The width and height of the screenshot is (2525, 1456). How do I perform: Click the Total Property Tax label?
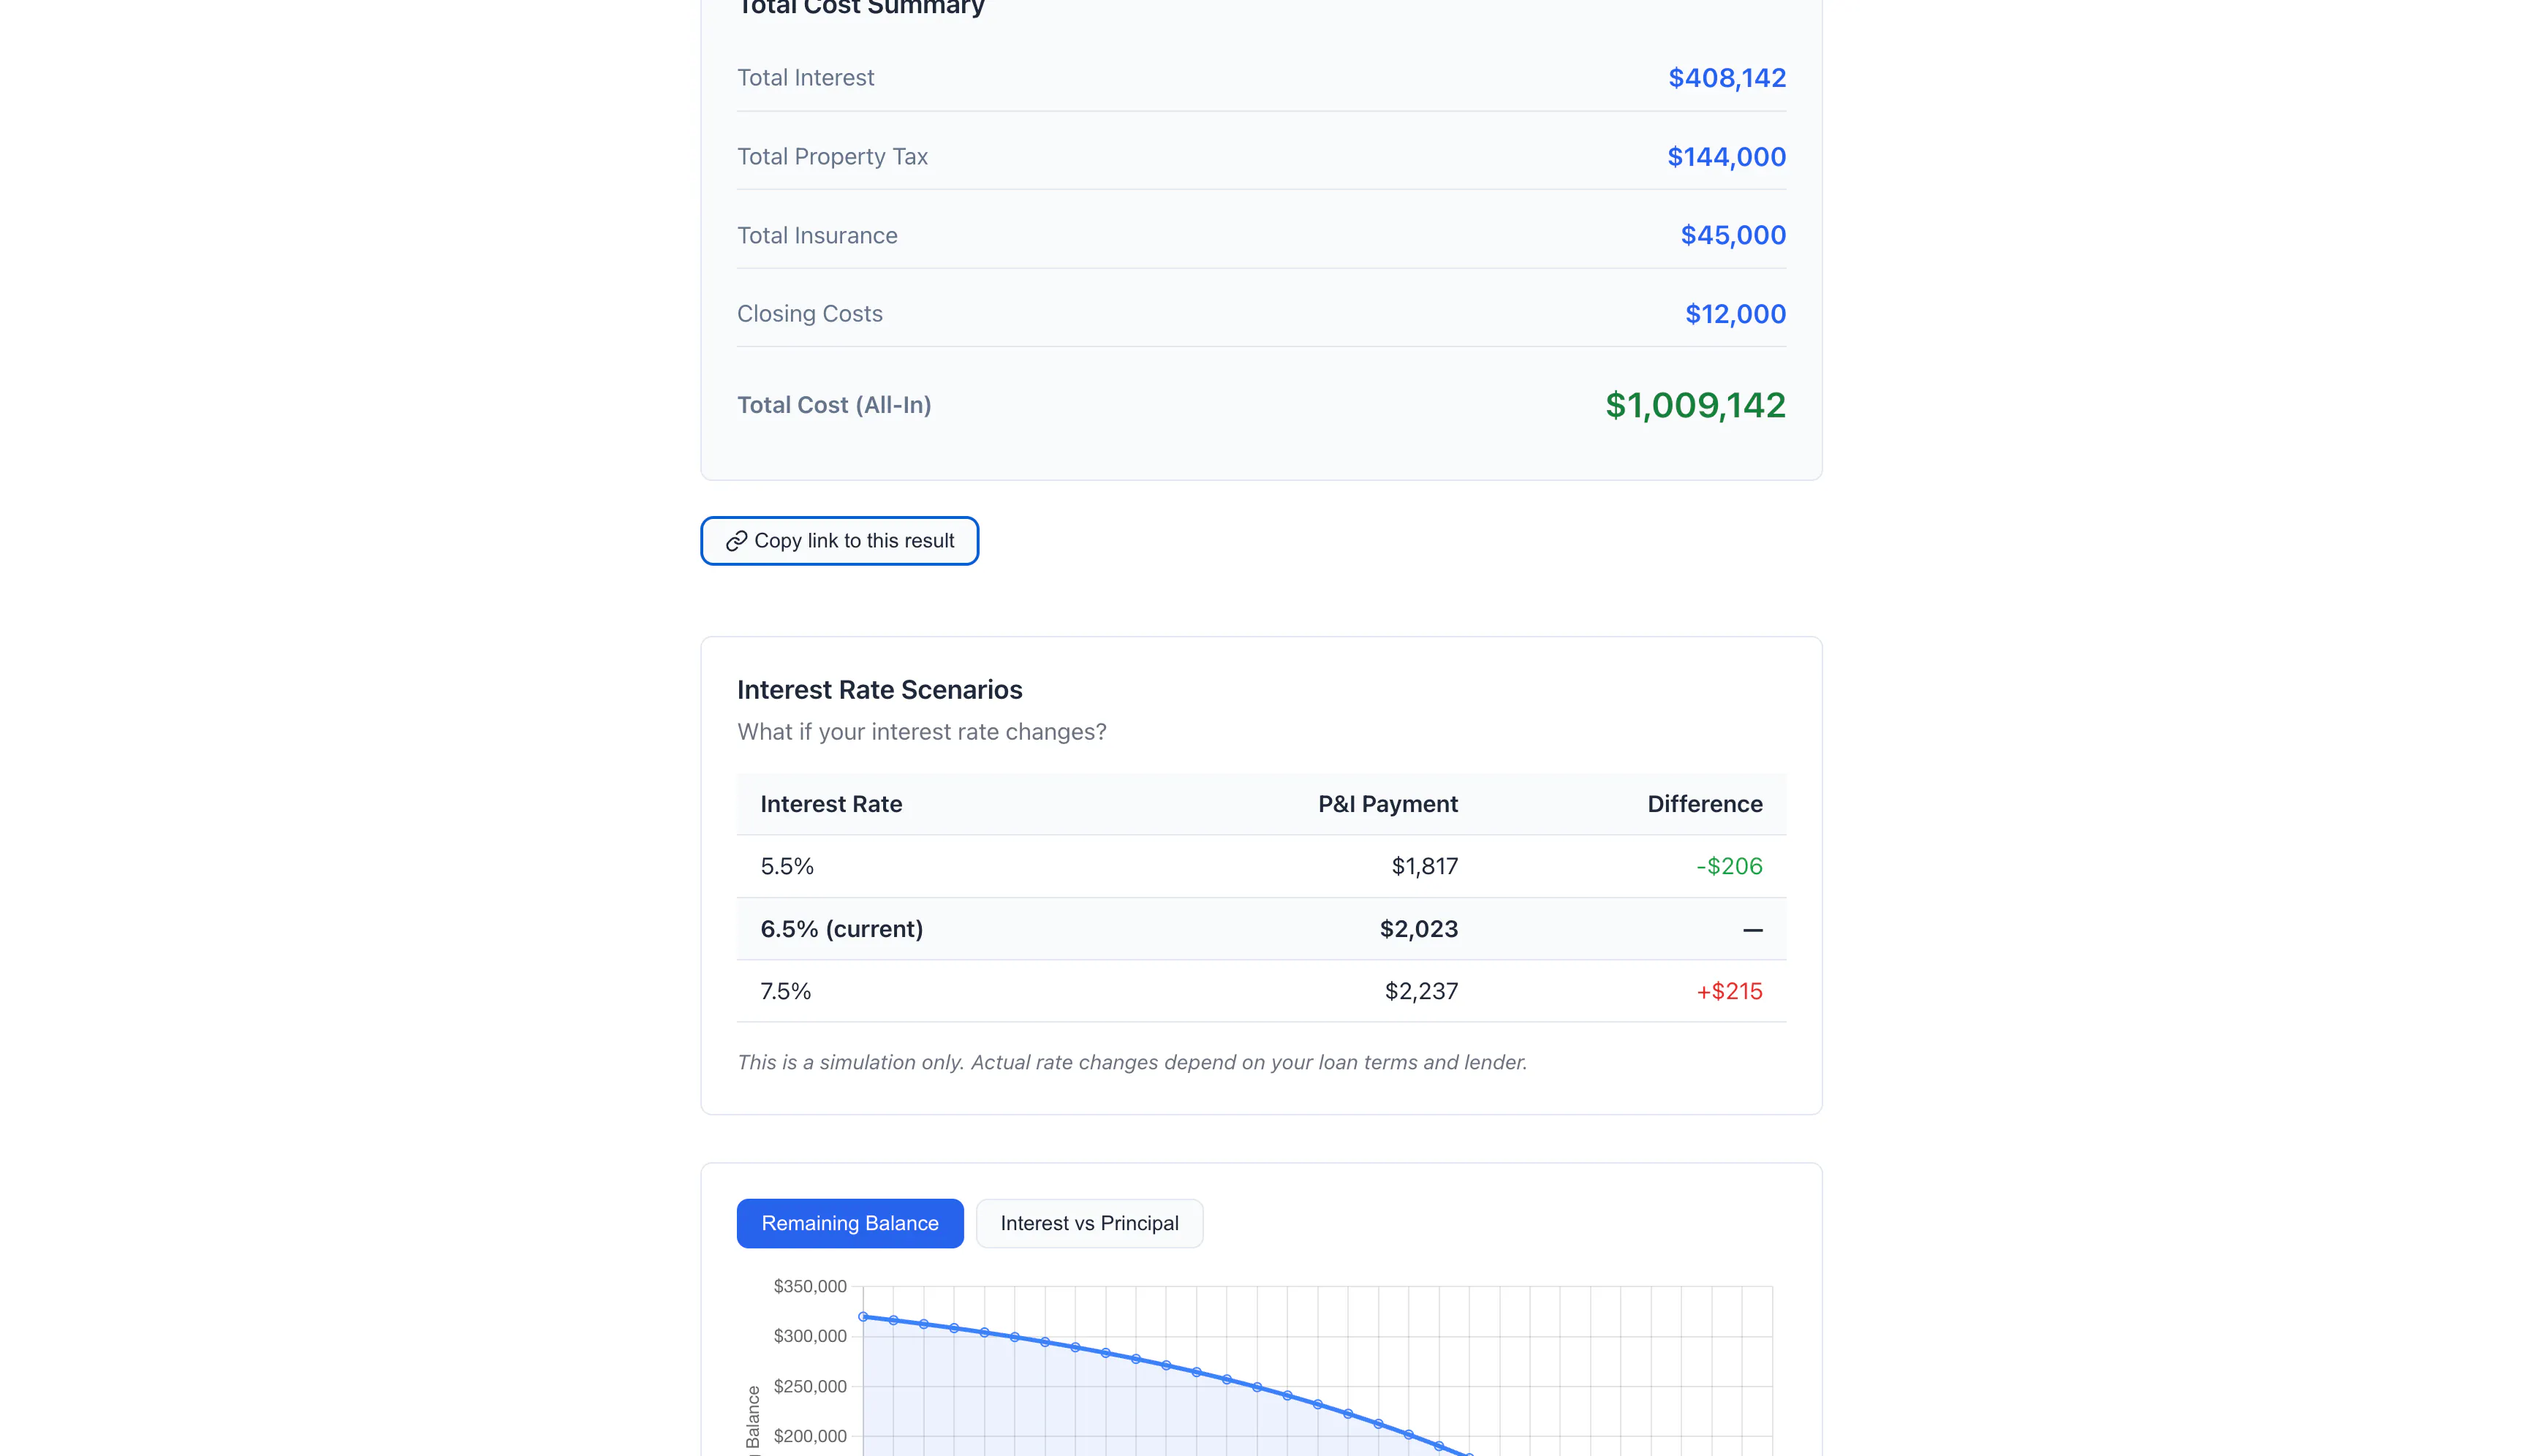(x=832, y=157)
